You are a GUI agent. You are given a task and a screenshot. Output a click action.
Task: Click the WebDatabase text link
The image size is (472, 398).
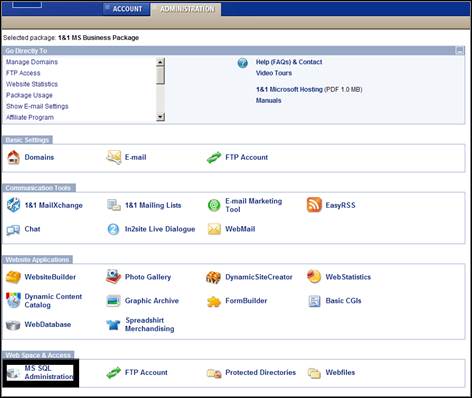click(48, 325)
